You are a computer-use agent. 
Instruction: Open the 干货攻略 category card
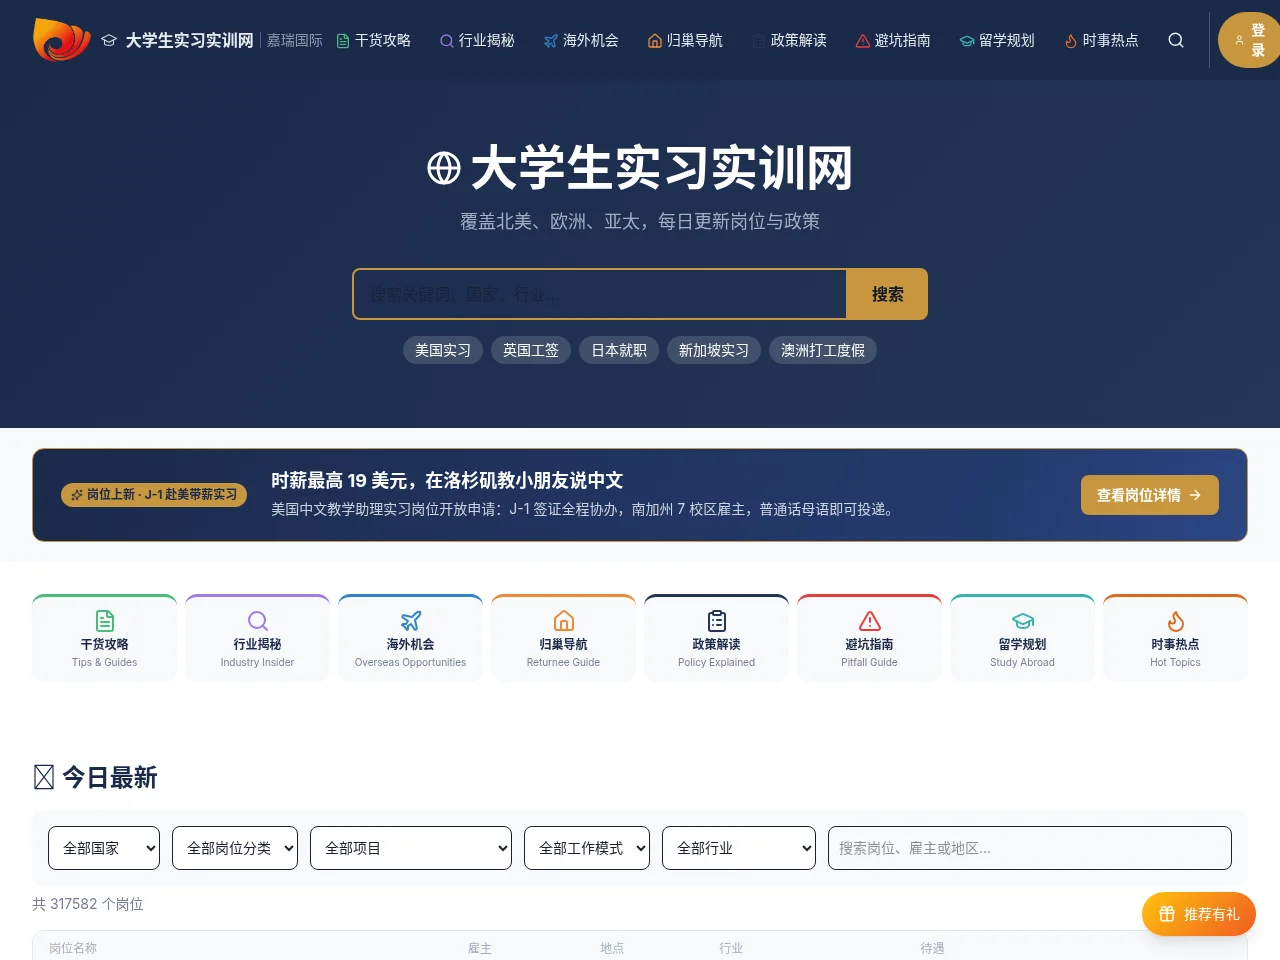click(105, 638)
